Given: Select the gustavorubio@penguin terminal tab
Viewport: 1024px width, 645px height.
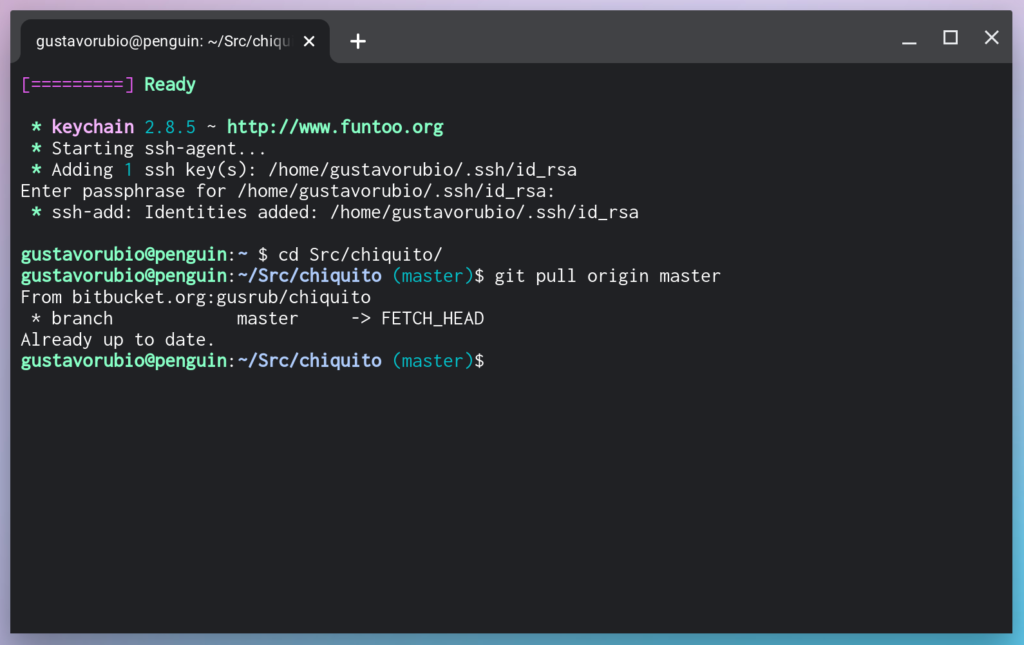Looking at the screenshot, I should [175, 41].
